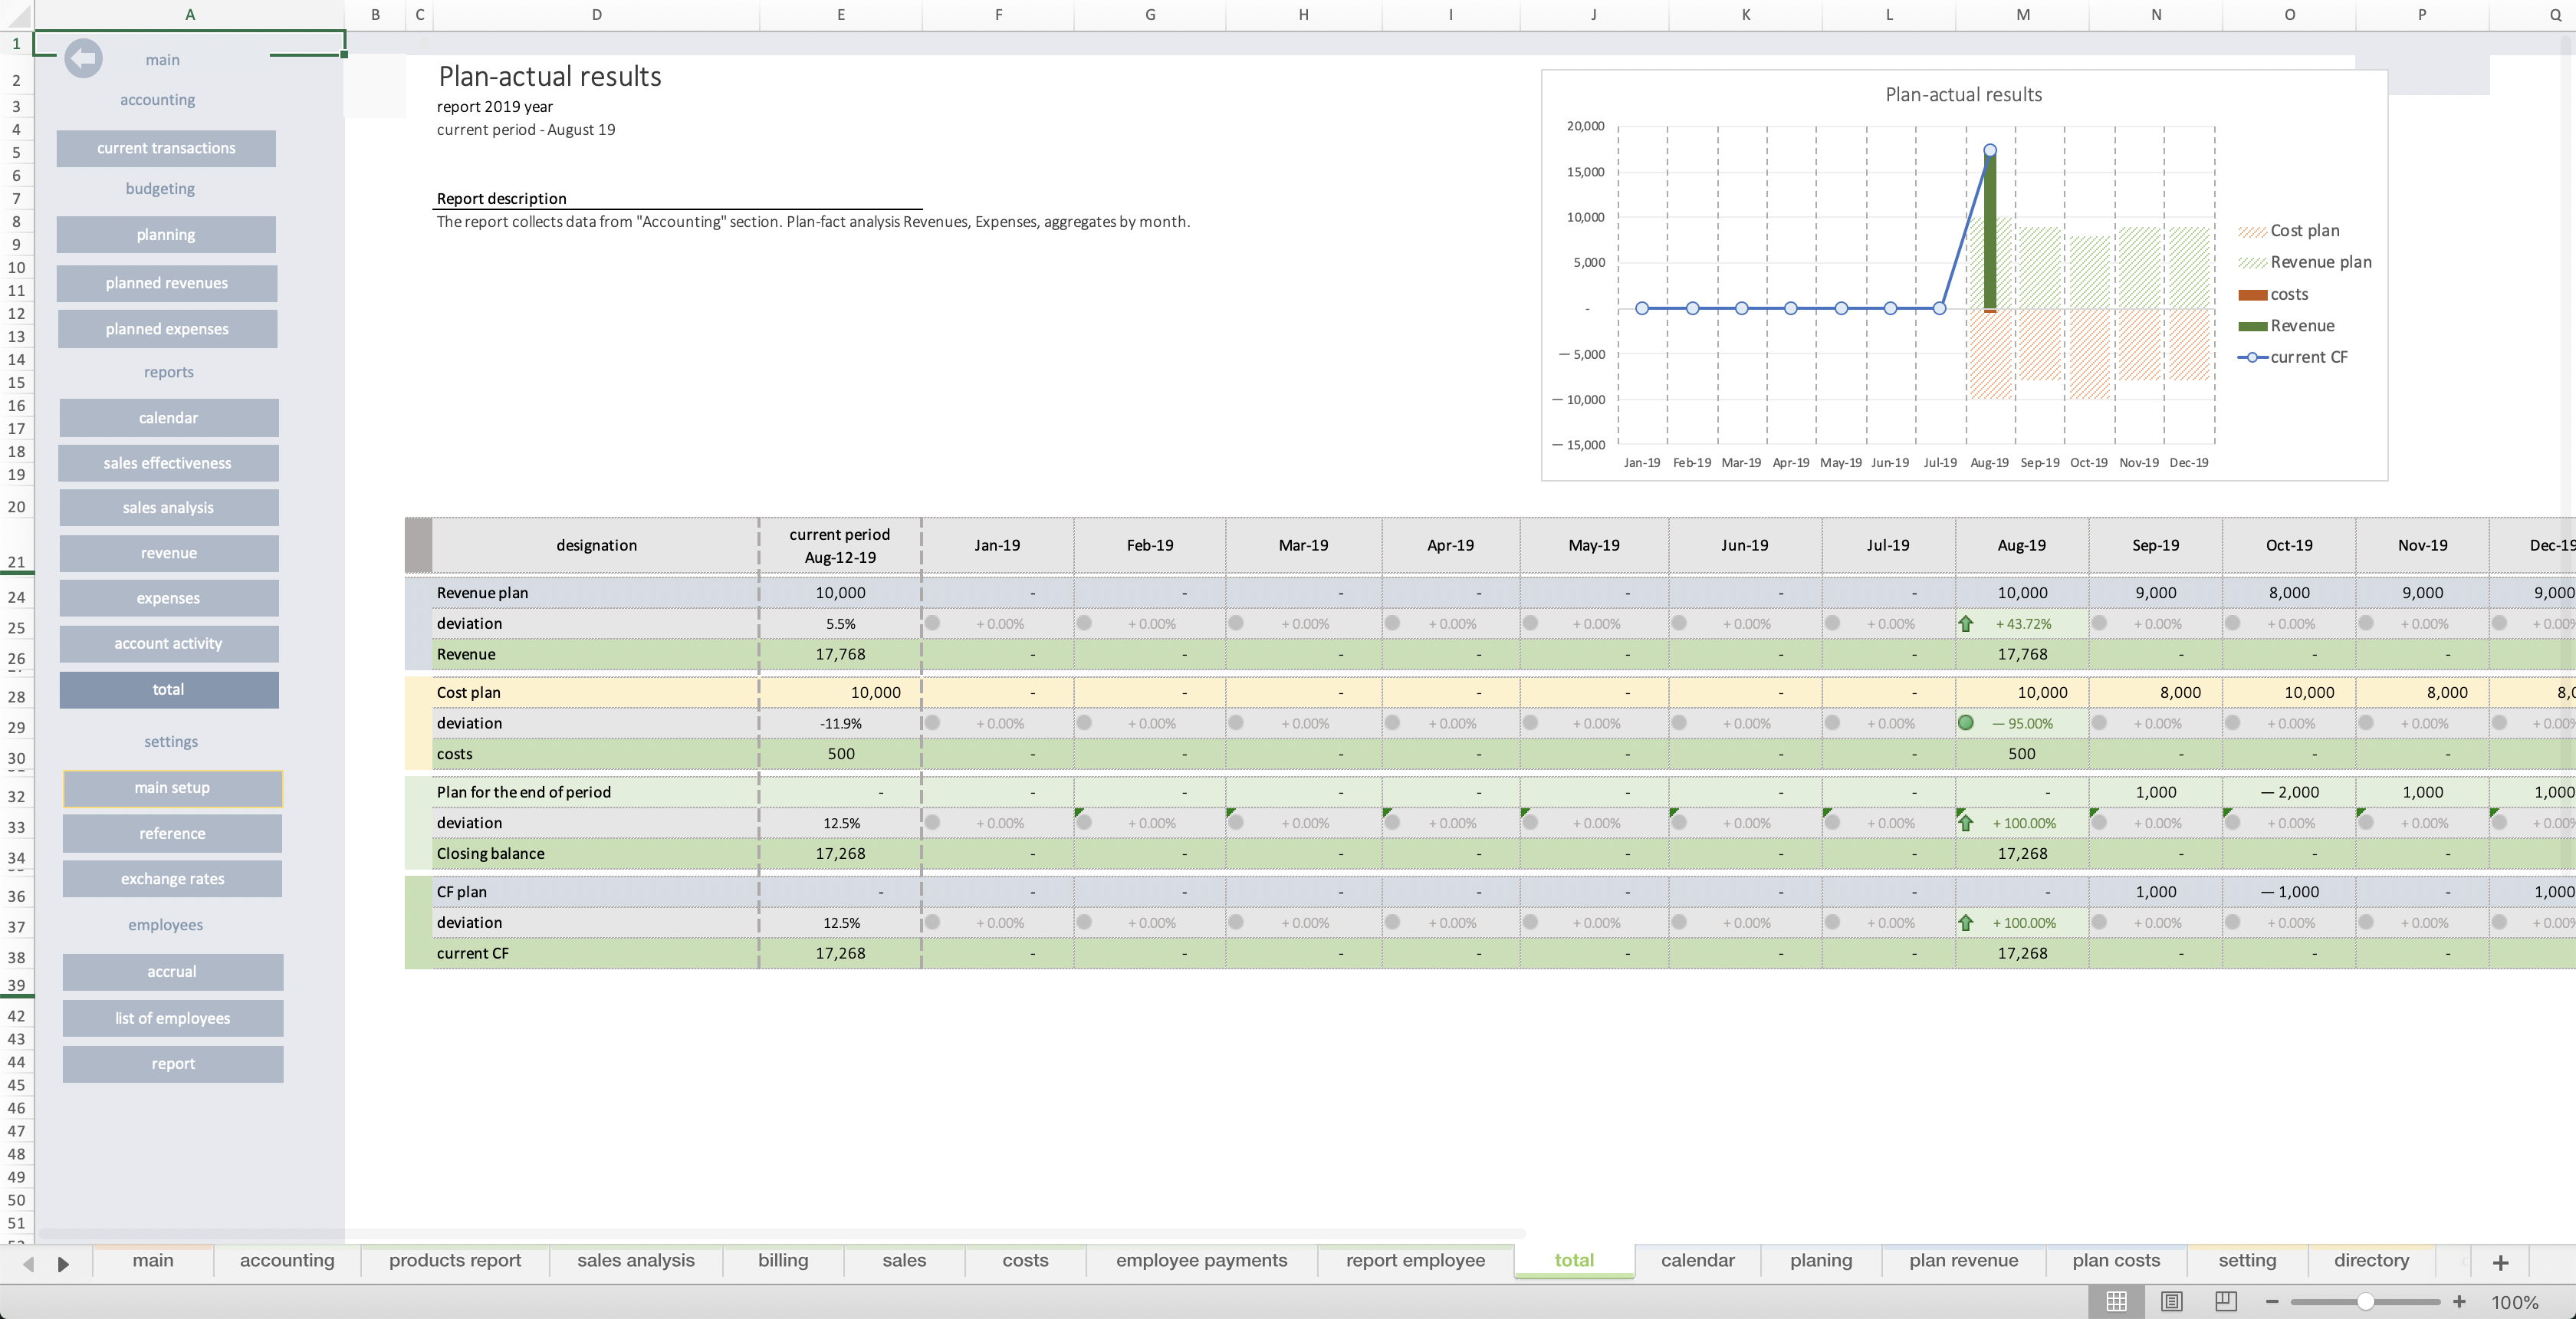Open the plan revenue sheet tab
This screenshot has width=2576, height=1319.
1964,1260
